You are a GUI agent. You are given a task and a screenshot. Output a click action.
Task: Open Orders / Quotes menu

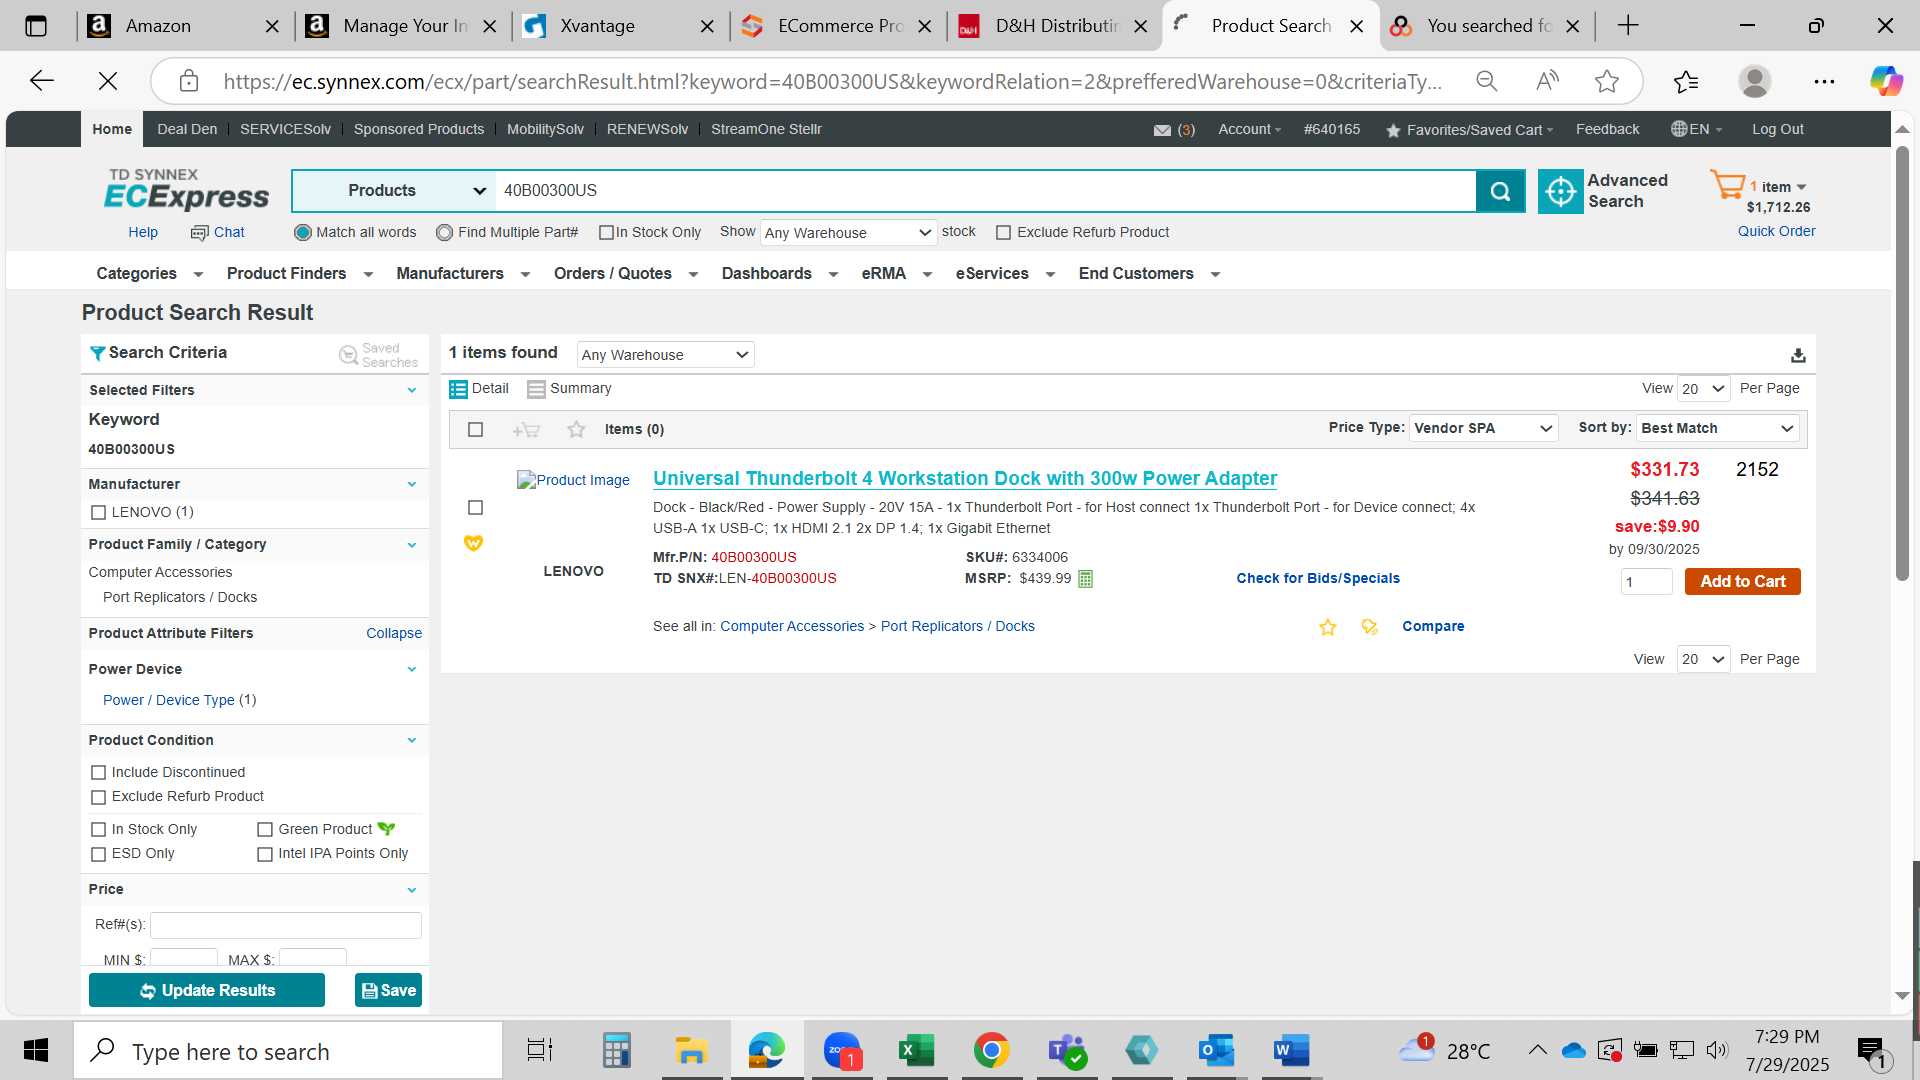point(625,274)
